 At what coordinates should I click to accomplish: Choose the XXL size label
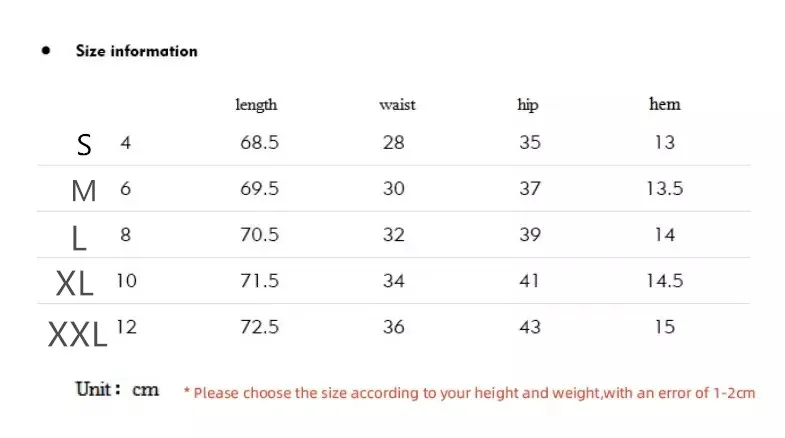coord(77,331)
